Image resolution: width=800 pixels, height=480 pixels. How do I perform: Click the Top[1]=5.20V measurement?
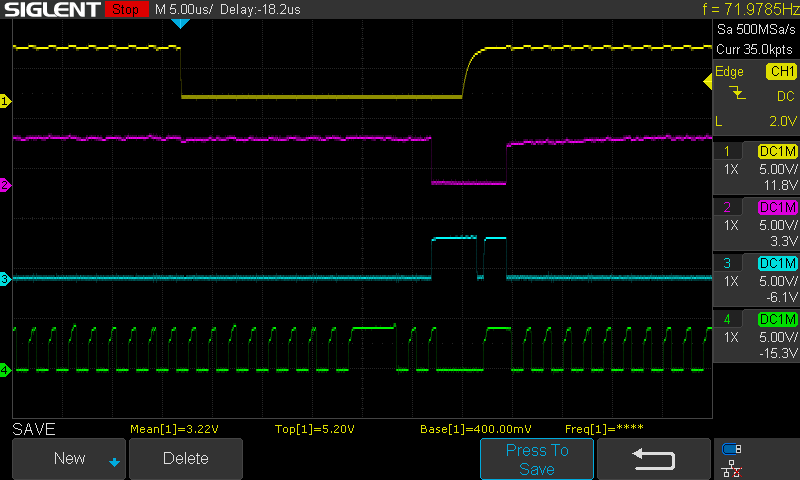[x=314, y=429]
